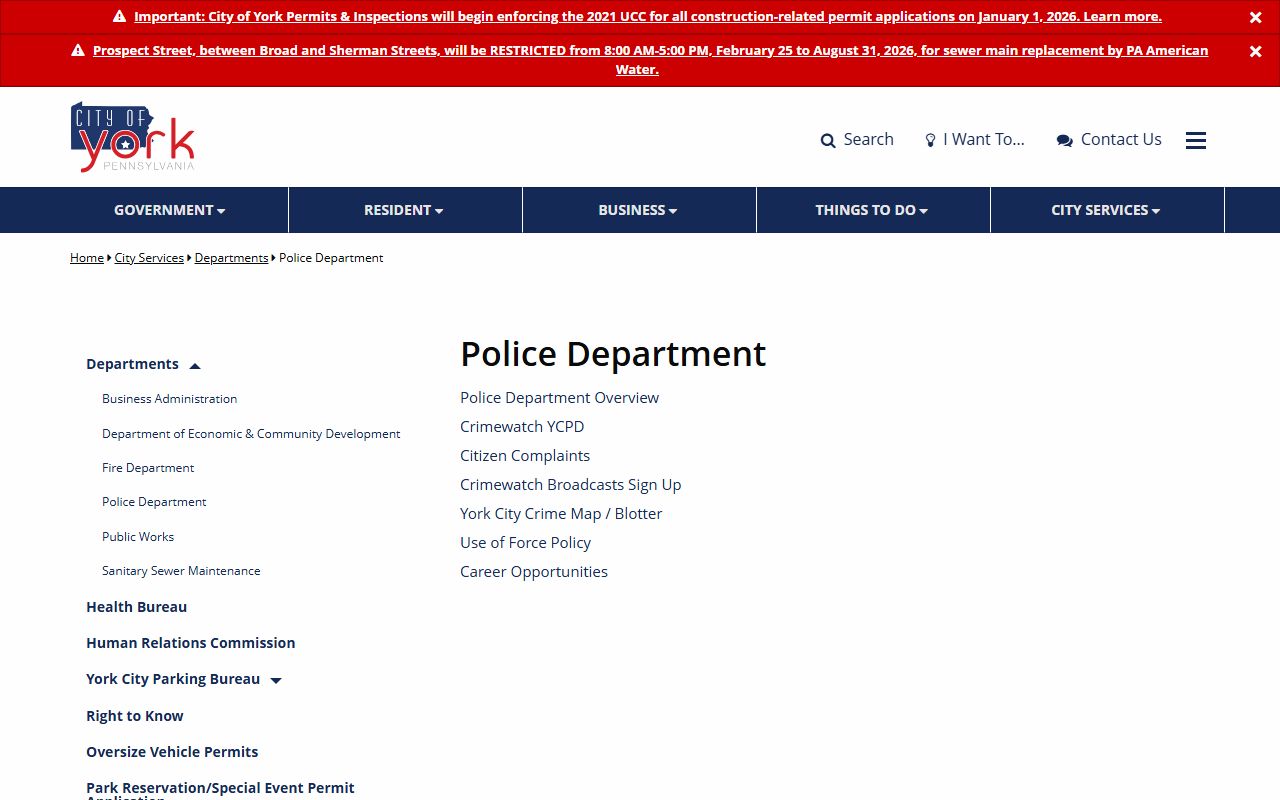Open the Government dropdown menu

pyautogui.click(x=170, y=210)
